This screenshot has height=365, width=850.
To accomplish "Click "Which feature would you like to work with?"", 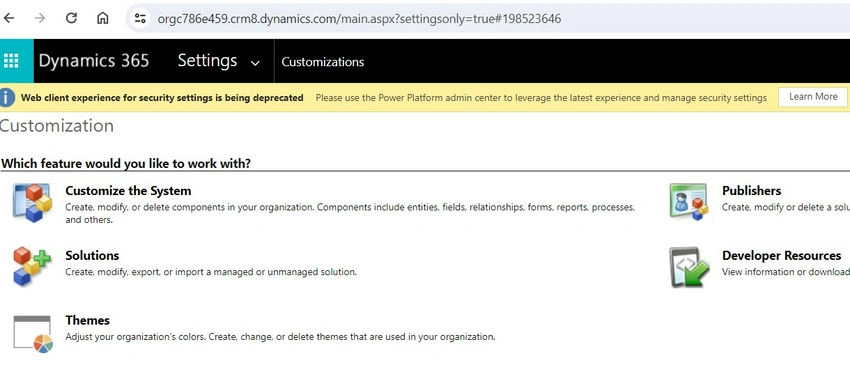I will (x=126, y=163).
